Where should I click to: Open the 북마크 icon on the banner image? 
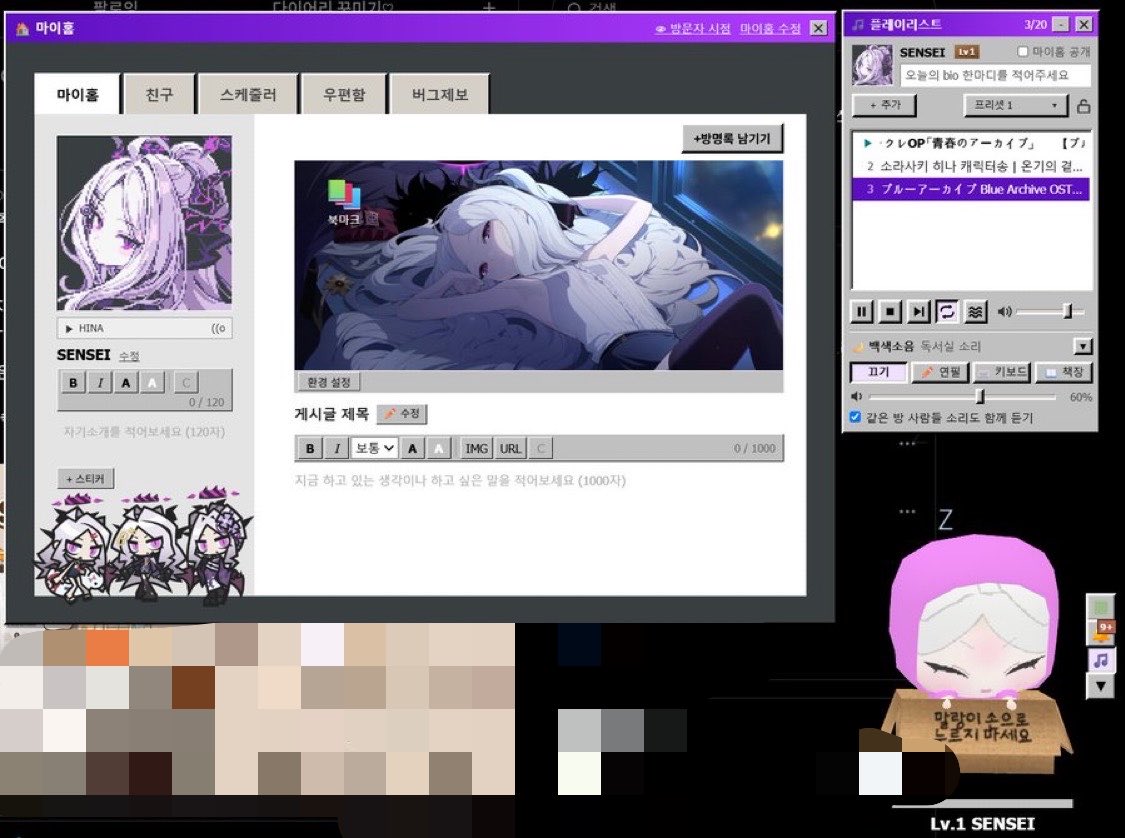pyautogui.click(x=344, y=202)
